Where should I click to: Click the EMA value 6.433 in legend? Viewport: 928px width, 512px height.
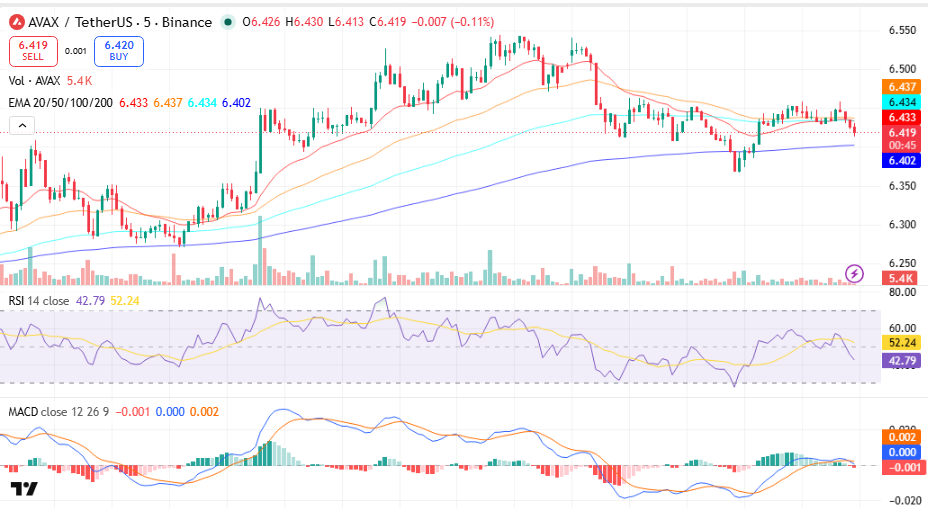tap(133, 103)
